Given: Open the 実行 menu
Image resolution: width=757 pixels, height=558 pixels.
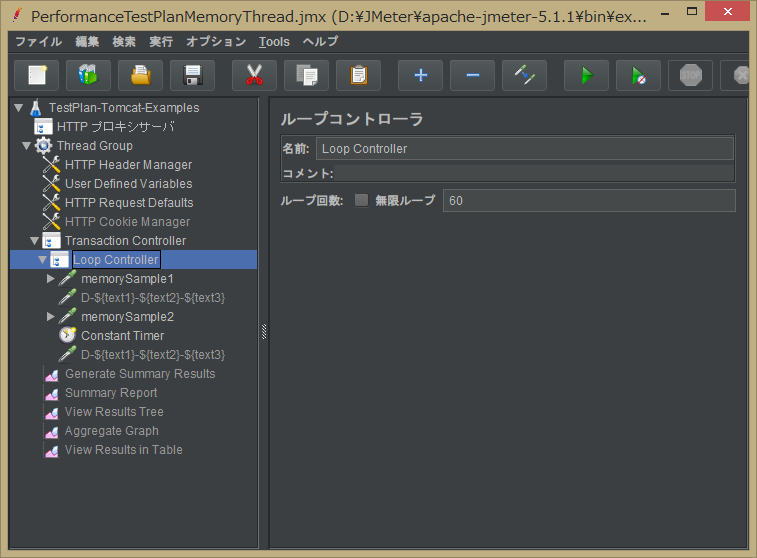Looking at the screenshot, I should [x=161, y=42].
